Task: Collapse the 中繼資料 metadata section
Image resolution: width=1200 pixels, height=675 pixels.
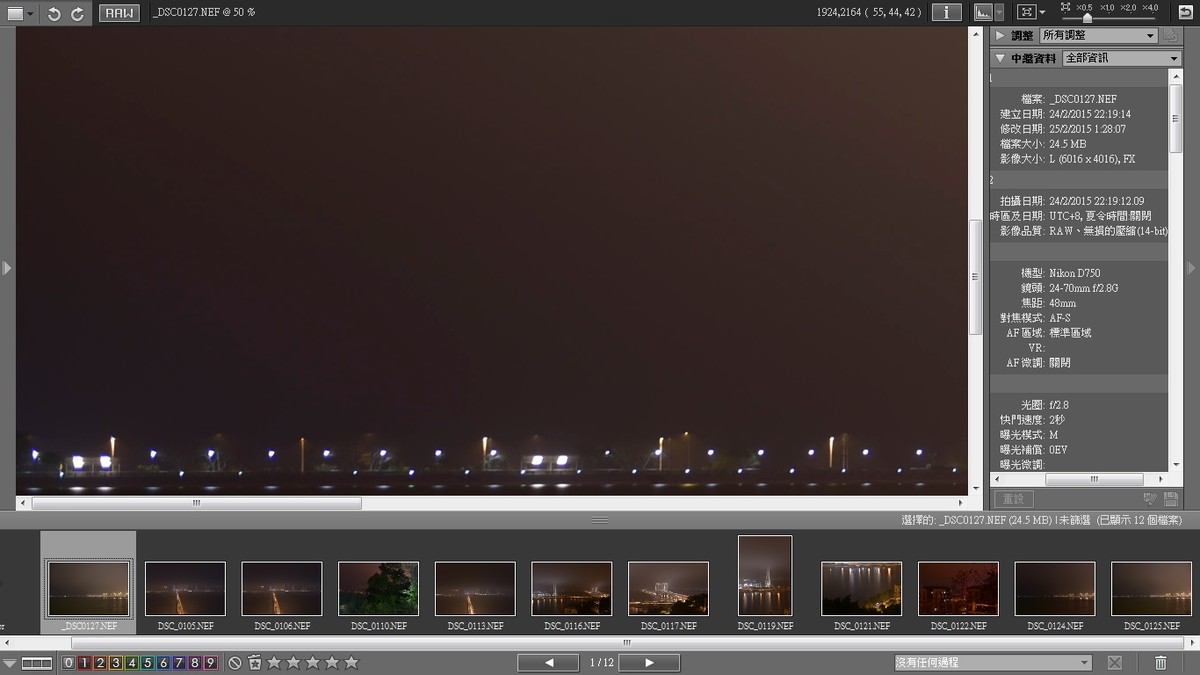Action: pos(1000,58)
